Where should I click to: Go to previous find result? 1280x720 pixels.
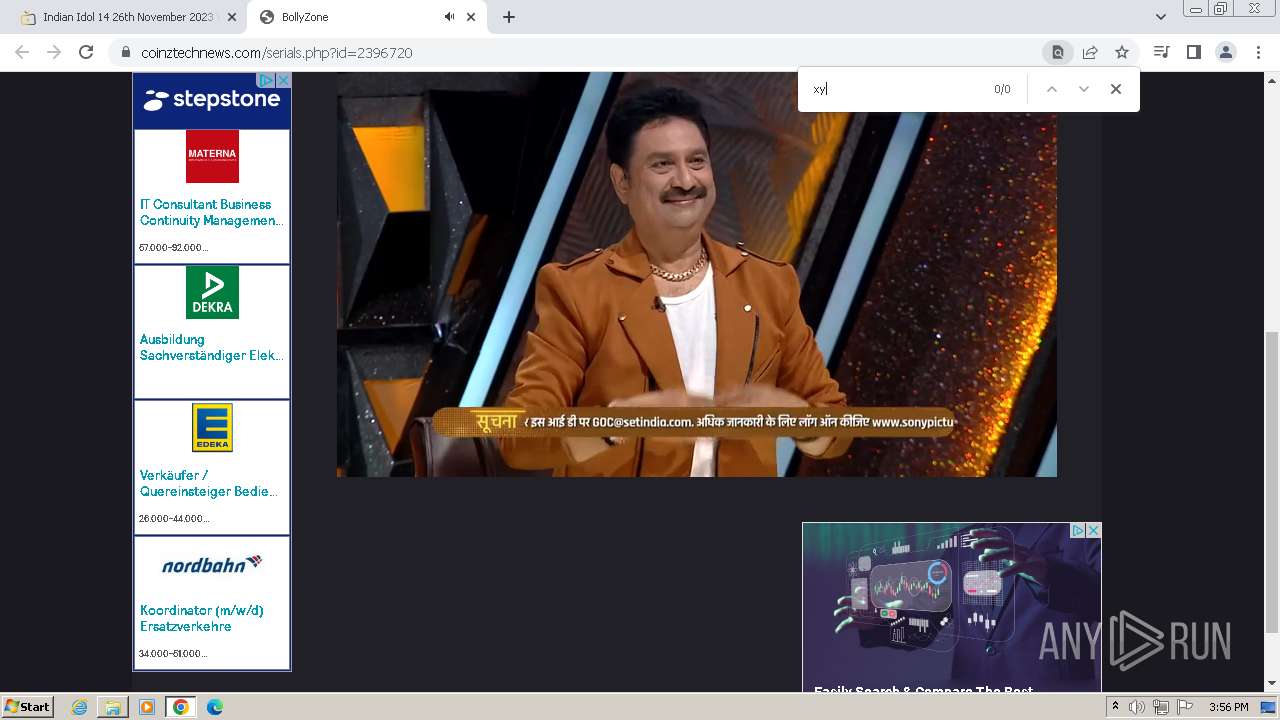(x=1051, y=89)
